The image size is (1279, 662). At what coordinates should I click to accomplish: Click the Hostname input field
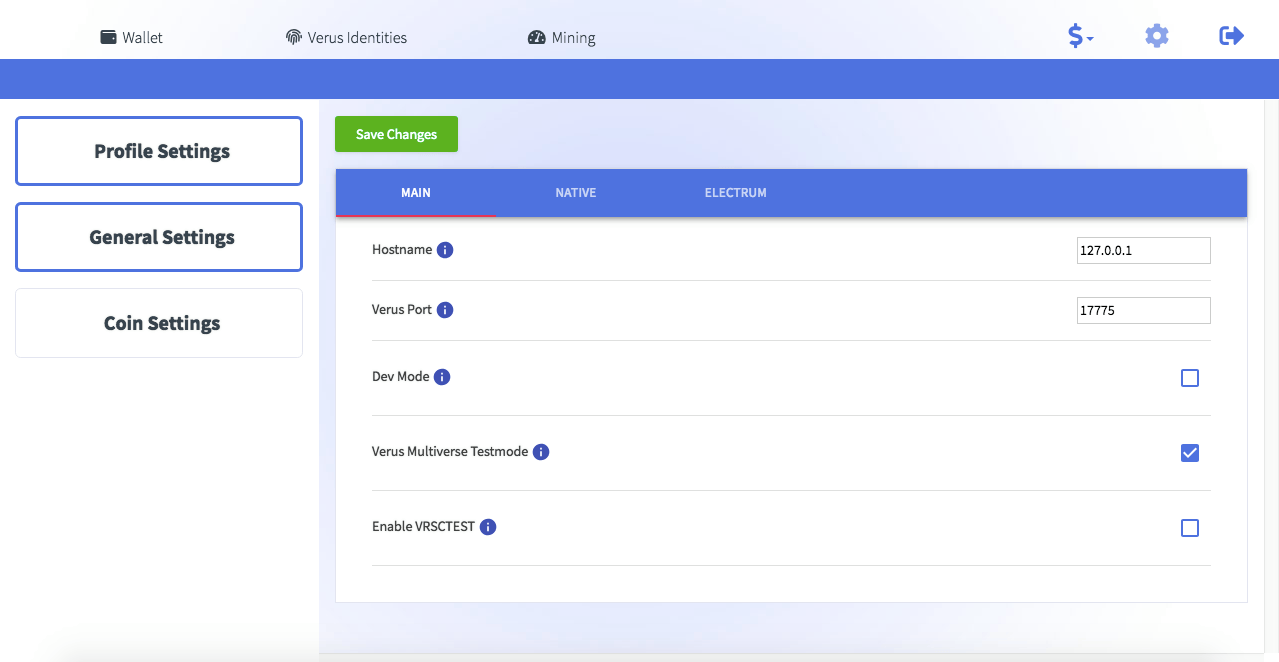[x=1144, y=250]
